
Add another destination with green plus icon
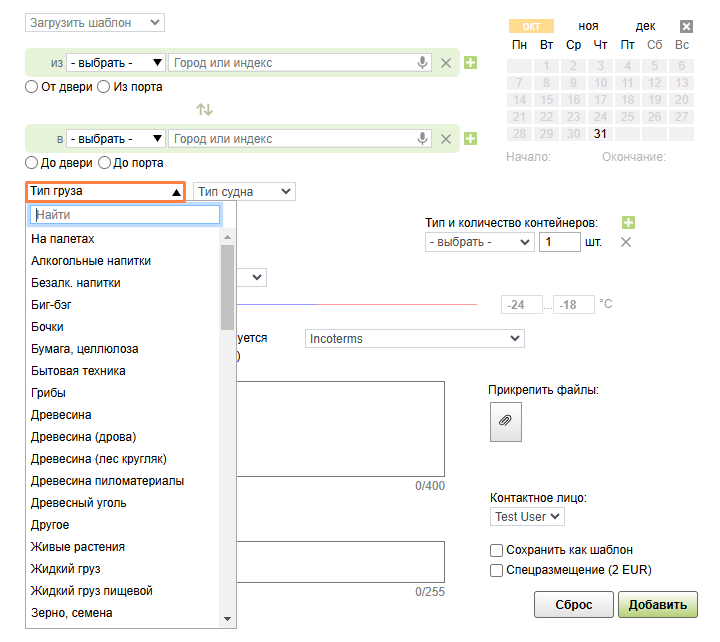471,139
